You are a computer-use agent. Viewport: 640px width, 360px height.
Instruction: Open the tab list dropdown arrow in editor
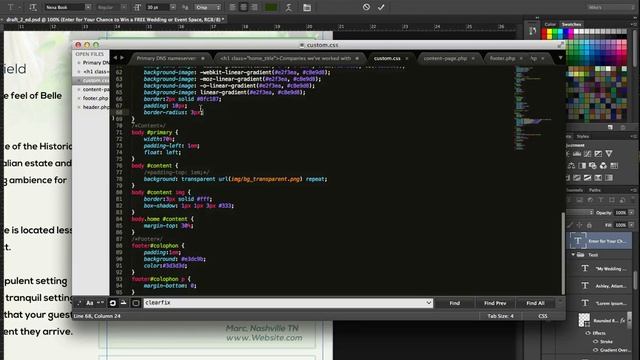coord(560,58)
